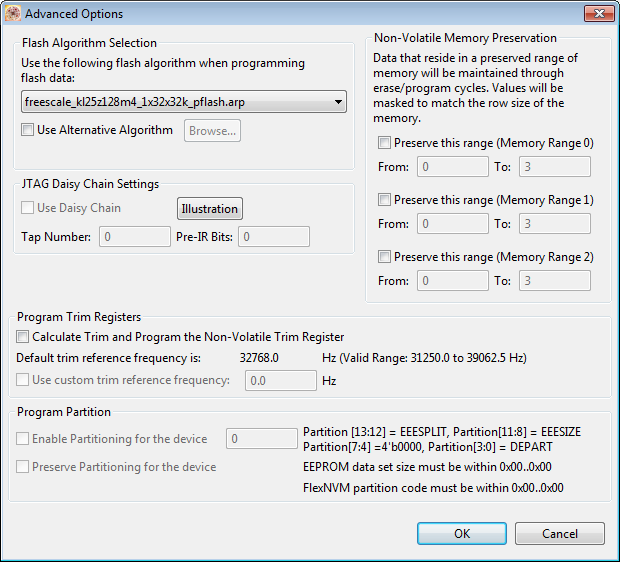Image resolution: width=620 pixels, height=562 pixels.
Task: Click the Memory Range 0 To field
Action: [x=555, y=167]
